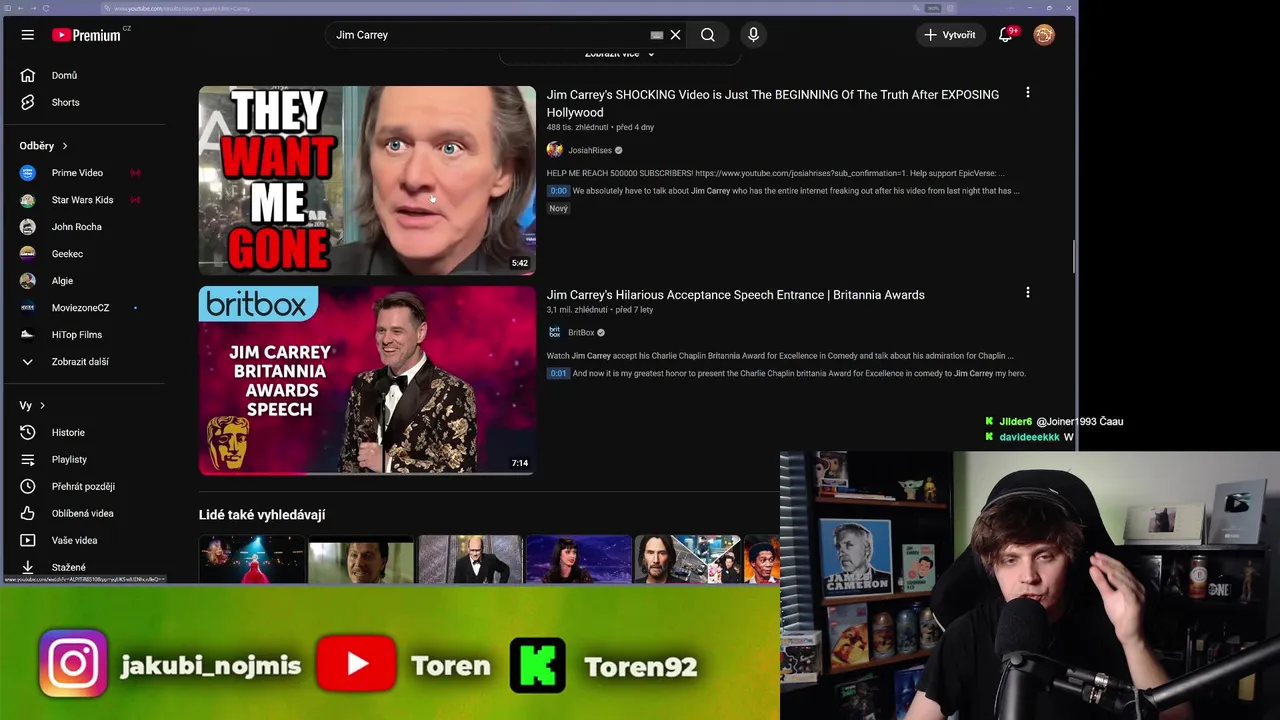The width and height of the screenshot is (1280, 720).
Task: Click the YouTube Premium logo
Action: pyautogui.click(x=88, y=35)
